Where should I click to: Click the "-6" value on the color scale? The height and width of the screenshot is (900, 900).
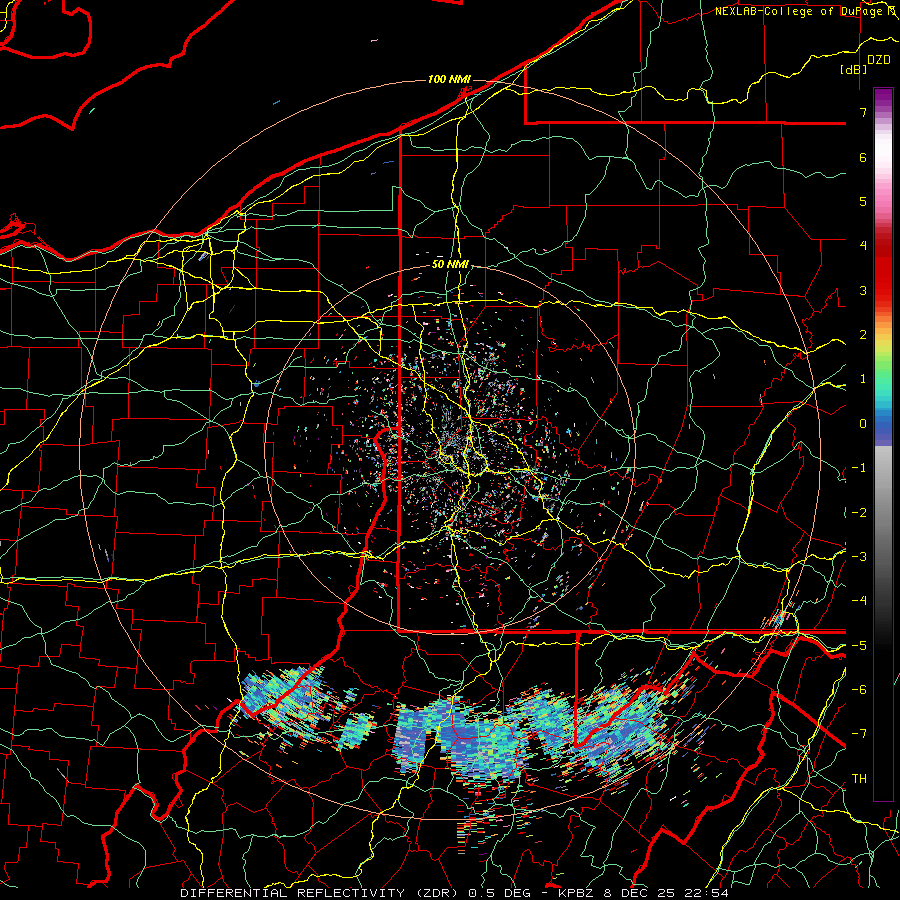859,690
